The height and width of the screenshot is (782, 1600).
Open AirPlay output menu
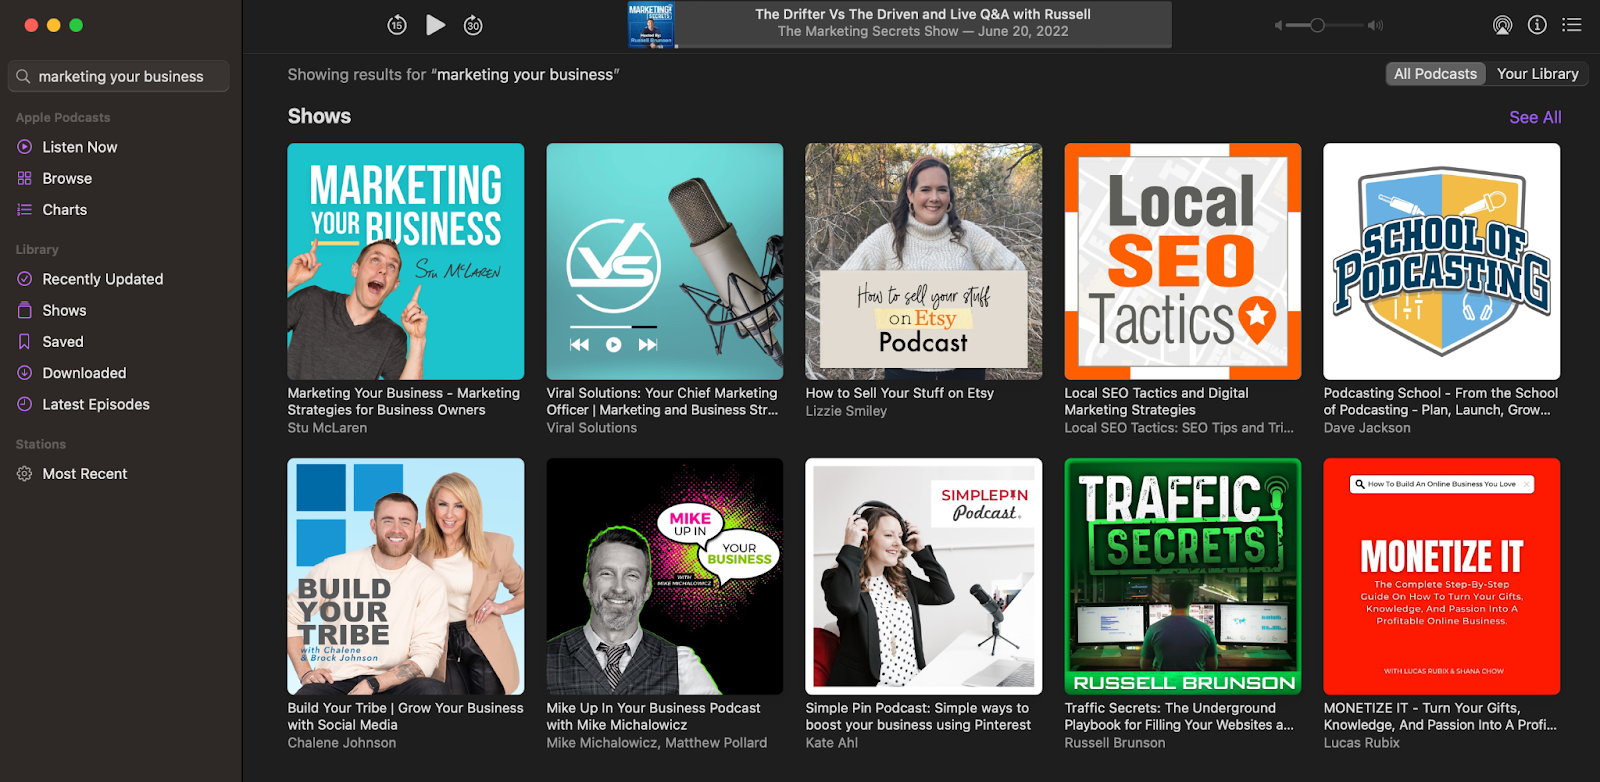[1502, 25]
